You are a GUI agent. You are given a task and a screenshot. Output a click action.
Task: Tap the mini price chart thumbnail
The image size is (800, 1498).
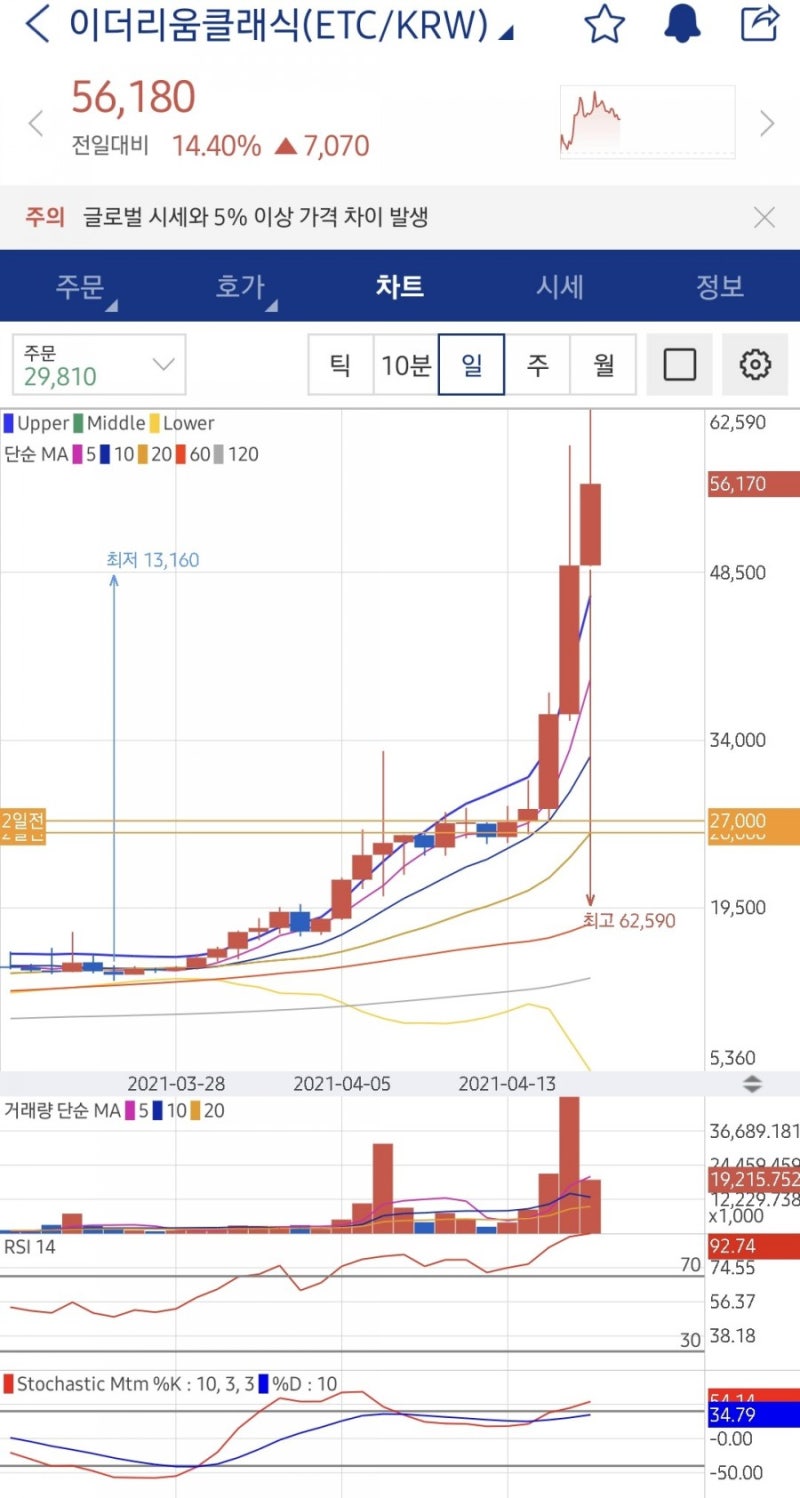pyautogui.click(x=647, y=122)
